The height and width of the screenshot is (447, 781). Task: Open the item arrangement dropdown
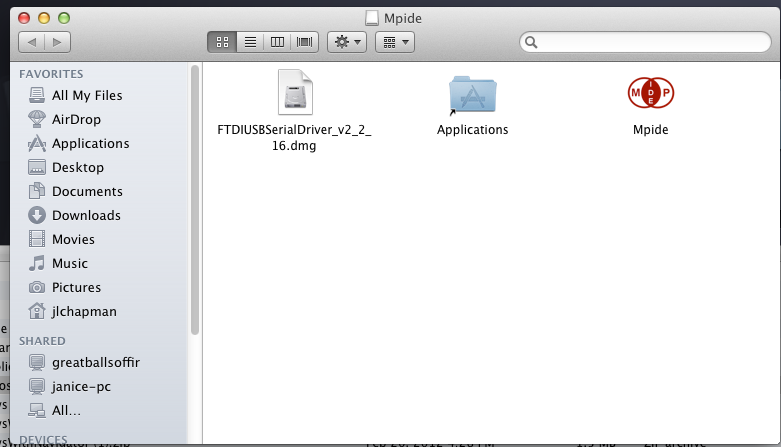point(395,42)
